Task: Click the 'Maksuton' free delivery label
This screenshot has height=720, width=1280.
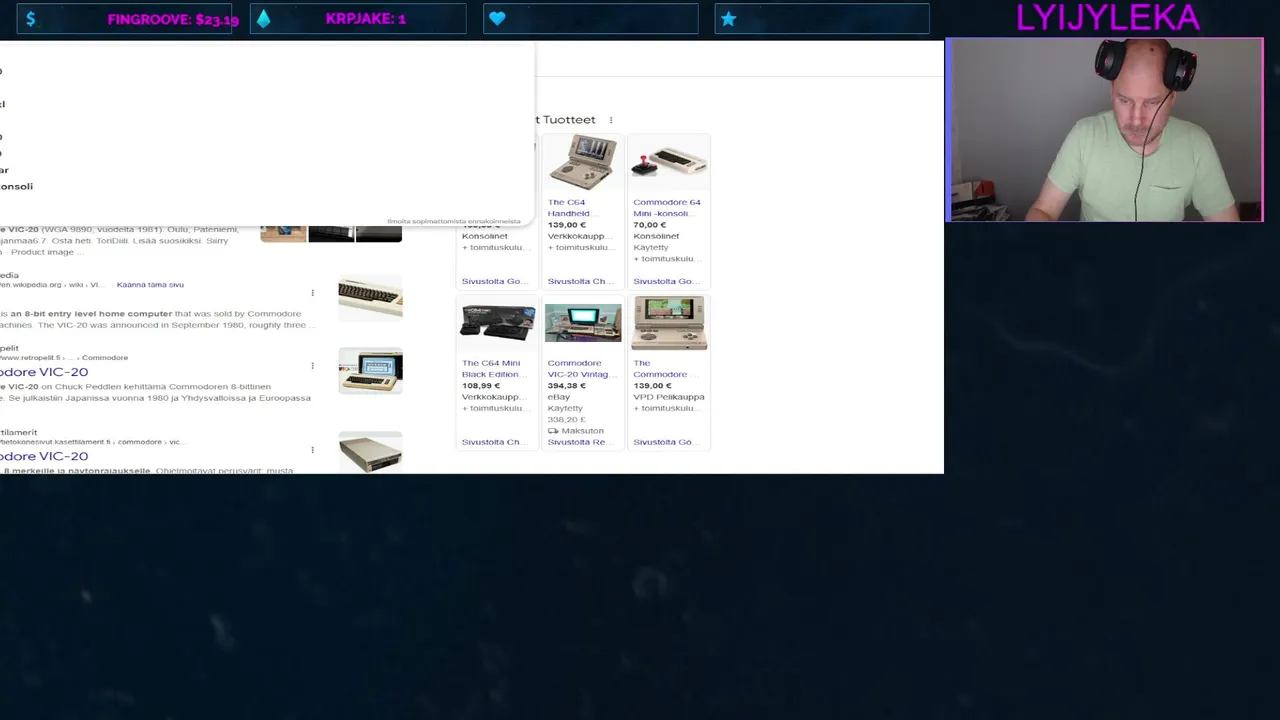Action: [x=582, y=431]
